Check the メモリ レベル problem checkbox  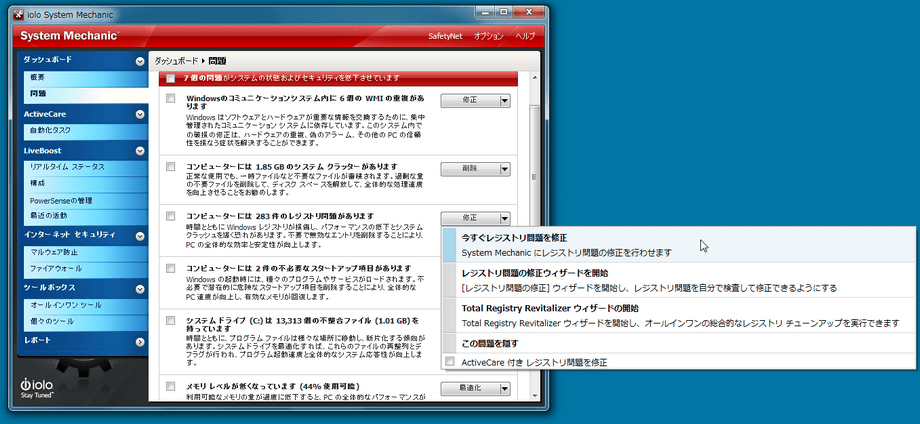click(x=170, y=386)
